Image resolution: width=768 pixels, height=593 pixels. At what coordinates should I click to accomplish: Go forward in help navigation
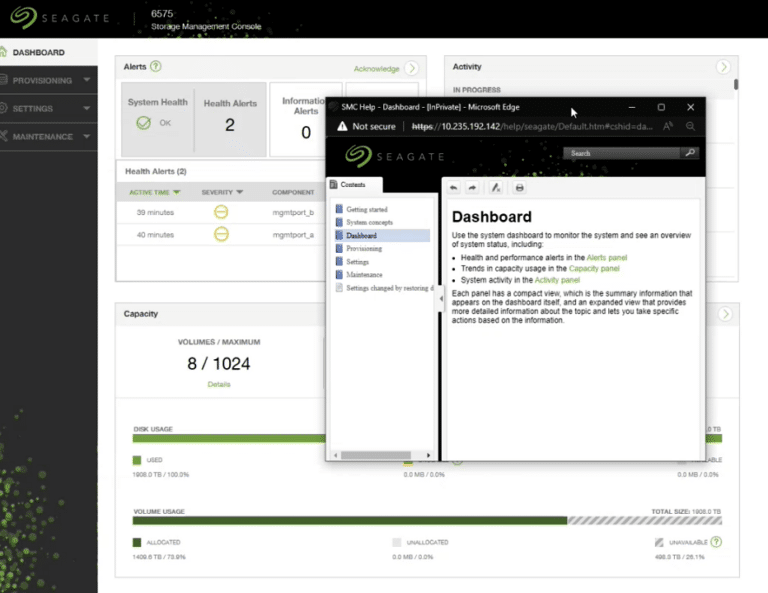[x=472, y=188]
